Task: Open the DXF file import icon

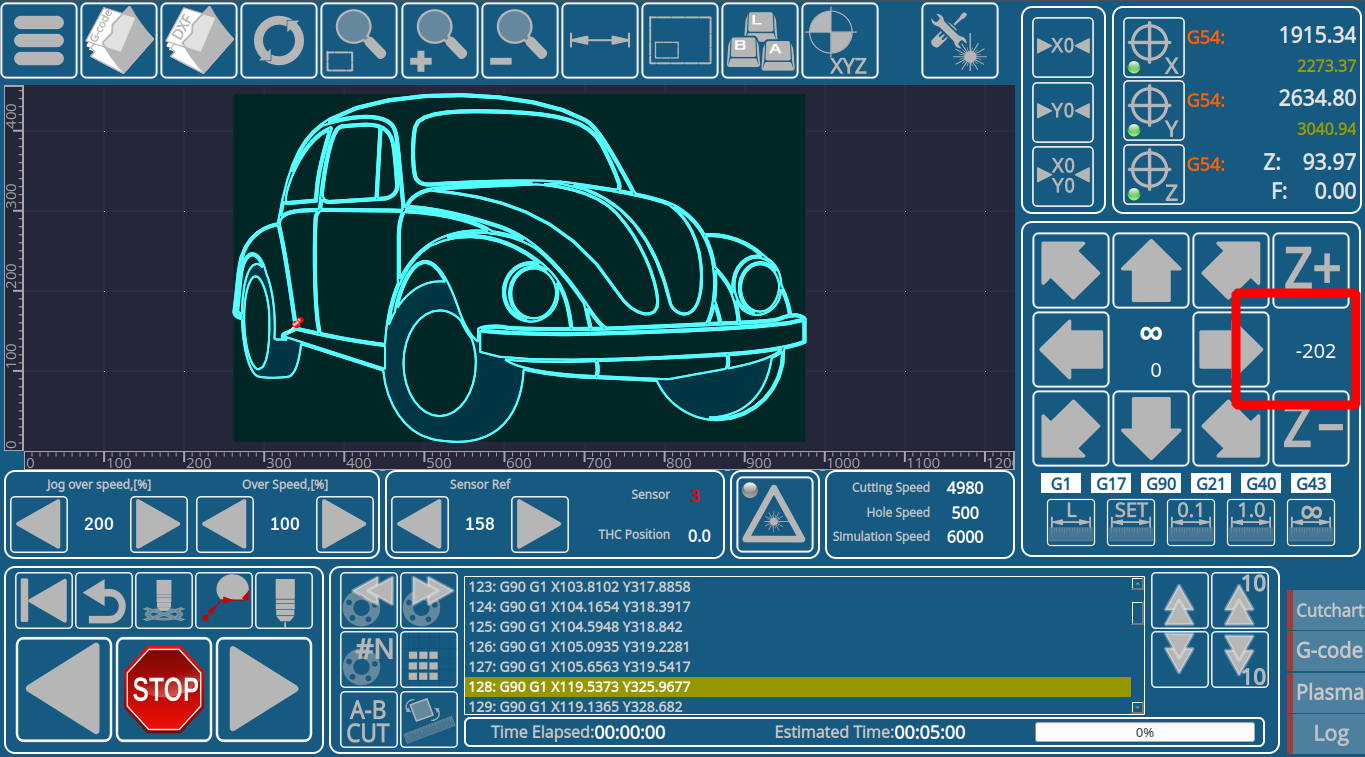Action: [199, 41]
